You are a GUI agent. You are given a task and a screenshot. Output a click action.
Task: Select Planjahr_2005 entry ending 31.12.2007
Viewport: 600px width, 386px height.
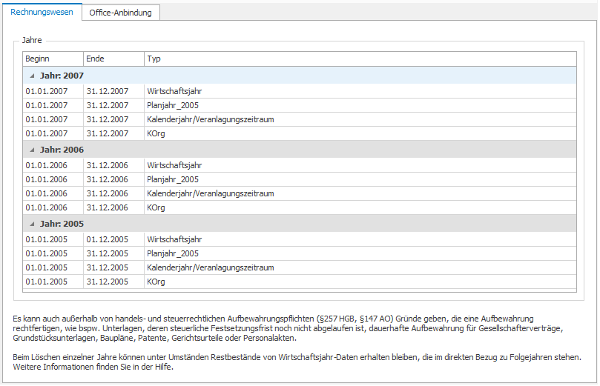pyautogui.click(x=299, y=105)
